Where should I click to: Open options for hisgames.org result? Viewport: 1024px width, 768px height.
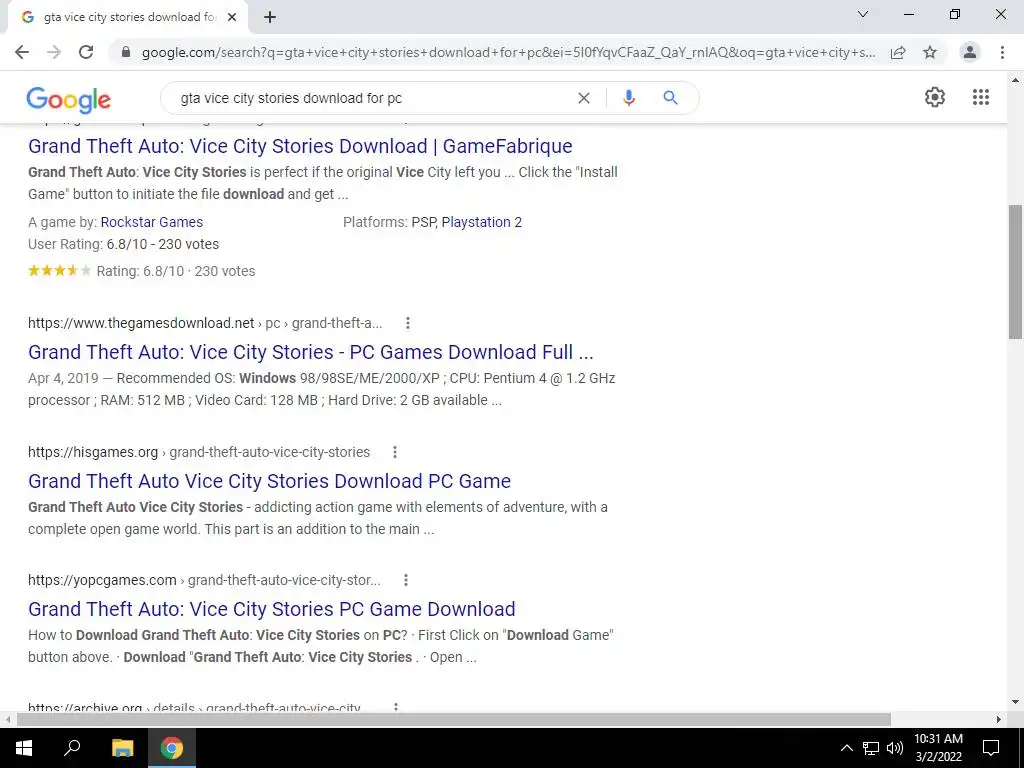point(394,452)
